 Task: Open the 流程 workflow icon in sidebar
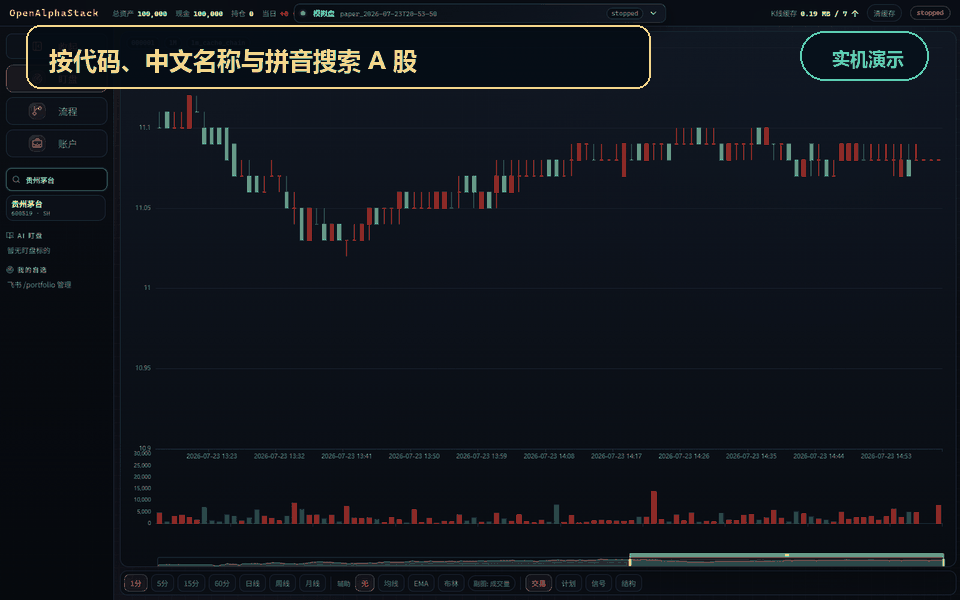pyautogui.click(x=37, y=111)
